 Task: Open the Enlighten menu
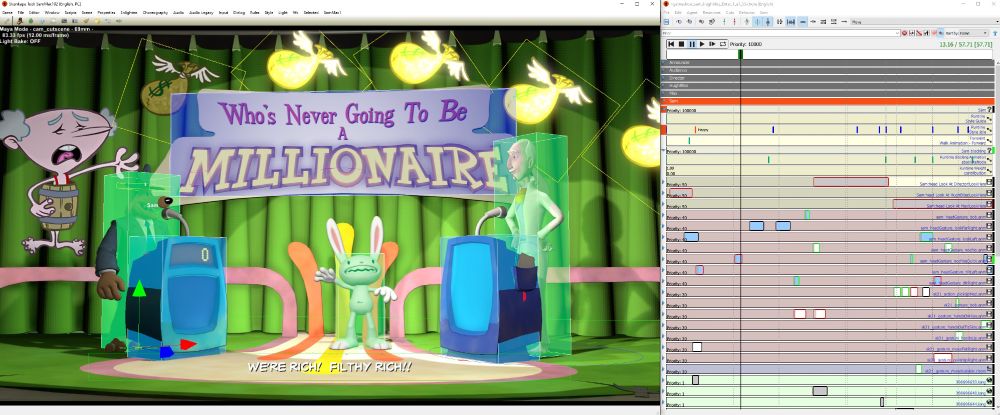[x=129, y=13]
